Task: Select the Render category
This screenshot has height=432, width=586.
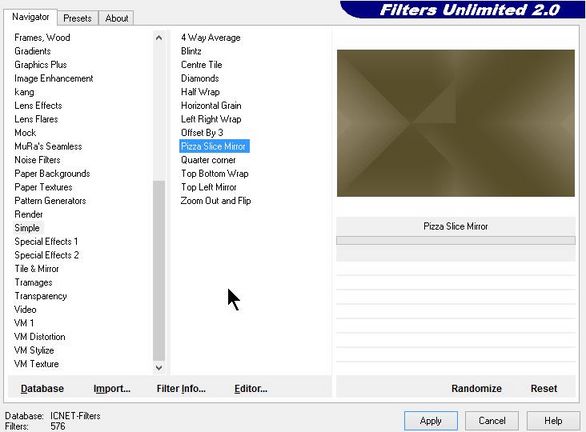Action: [28, 214]
